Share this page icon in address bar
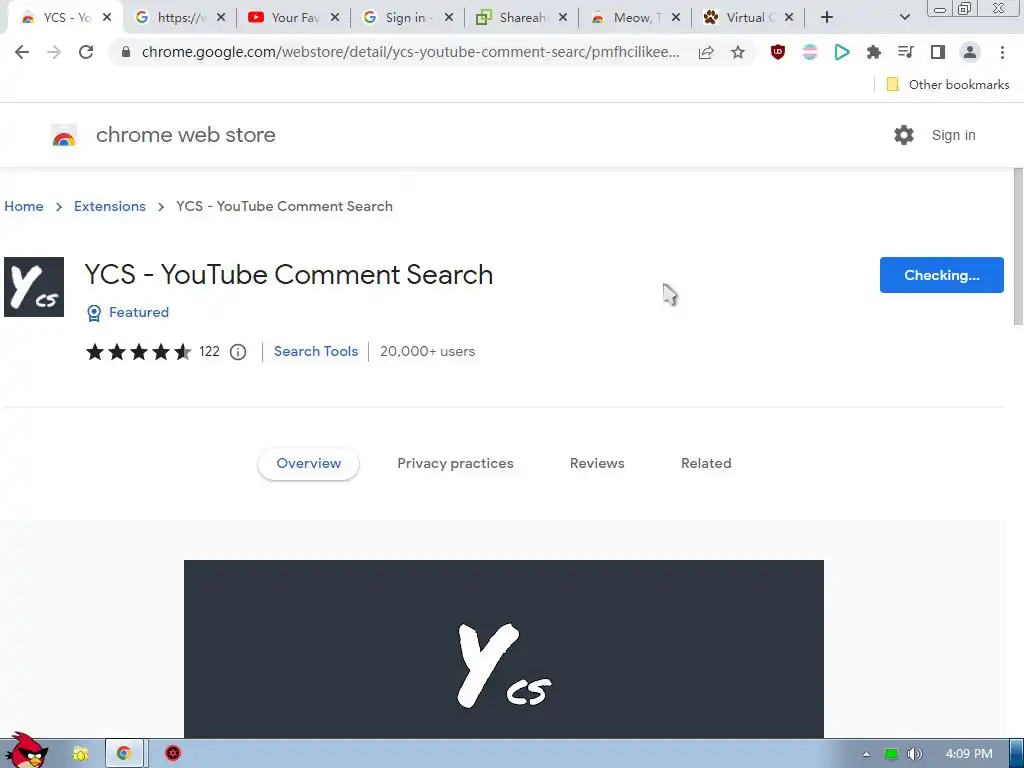1024x768 pixels. point(706,52)
